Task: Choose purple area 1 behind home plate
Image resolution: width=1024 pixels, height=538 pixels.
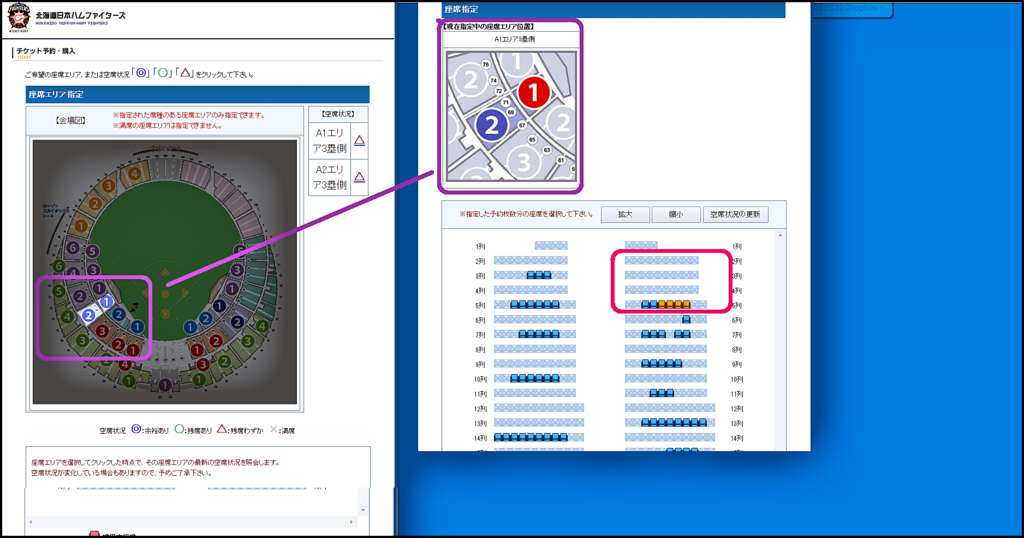Action: coord(165,386)
